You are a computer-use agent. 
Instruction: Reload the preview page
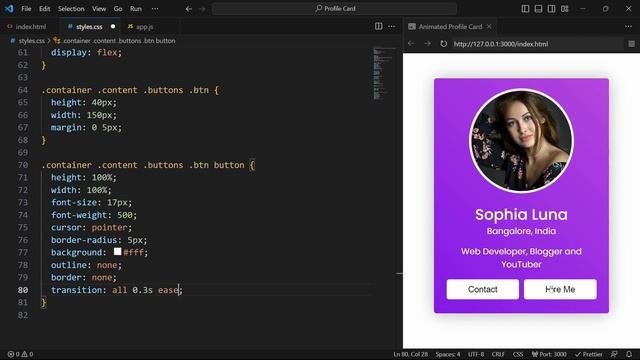(443, 44)
